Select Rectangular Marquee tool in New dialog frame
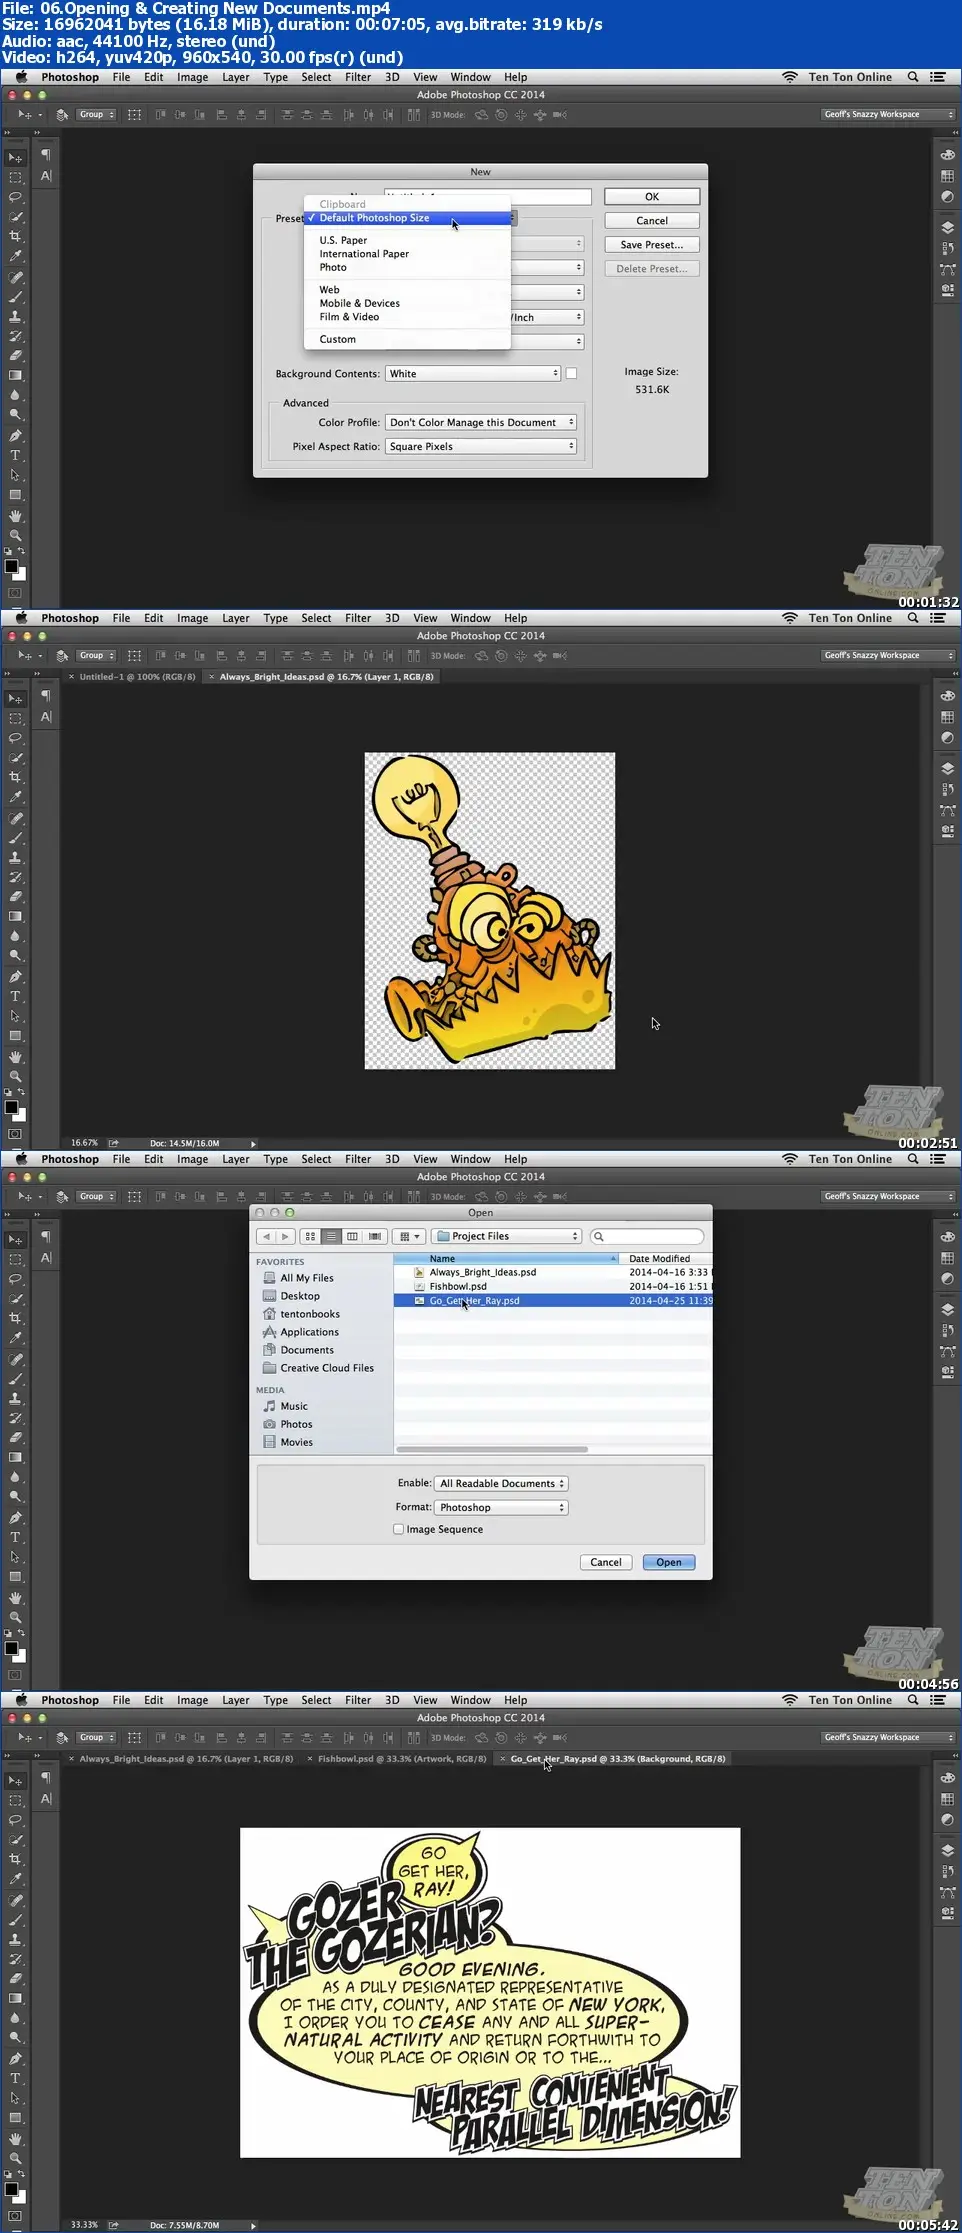 15,177
